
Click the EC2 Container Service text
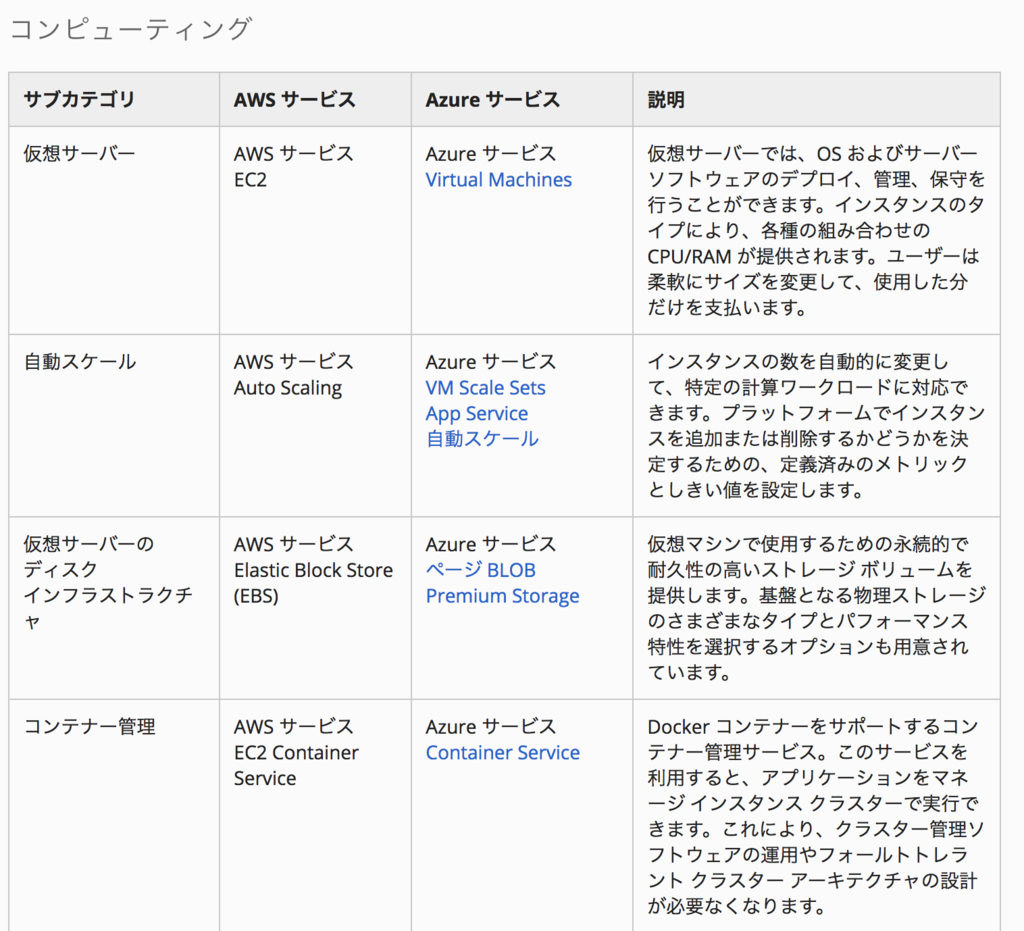[296, 765]
